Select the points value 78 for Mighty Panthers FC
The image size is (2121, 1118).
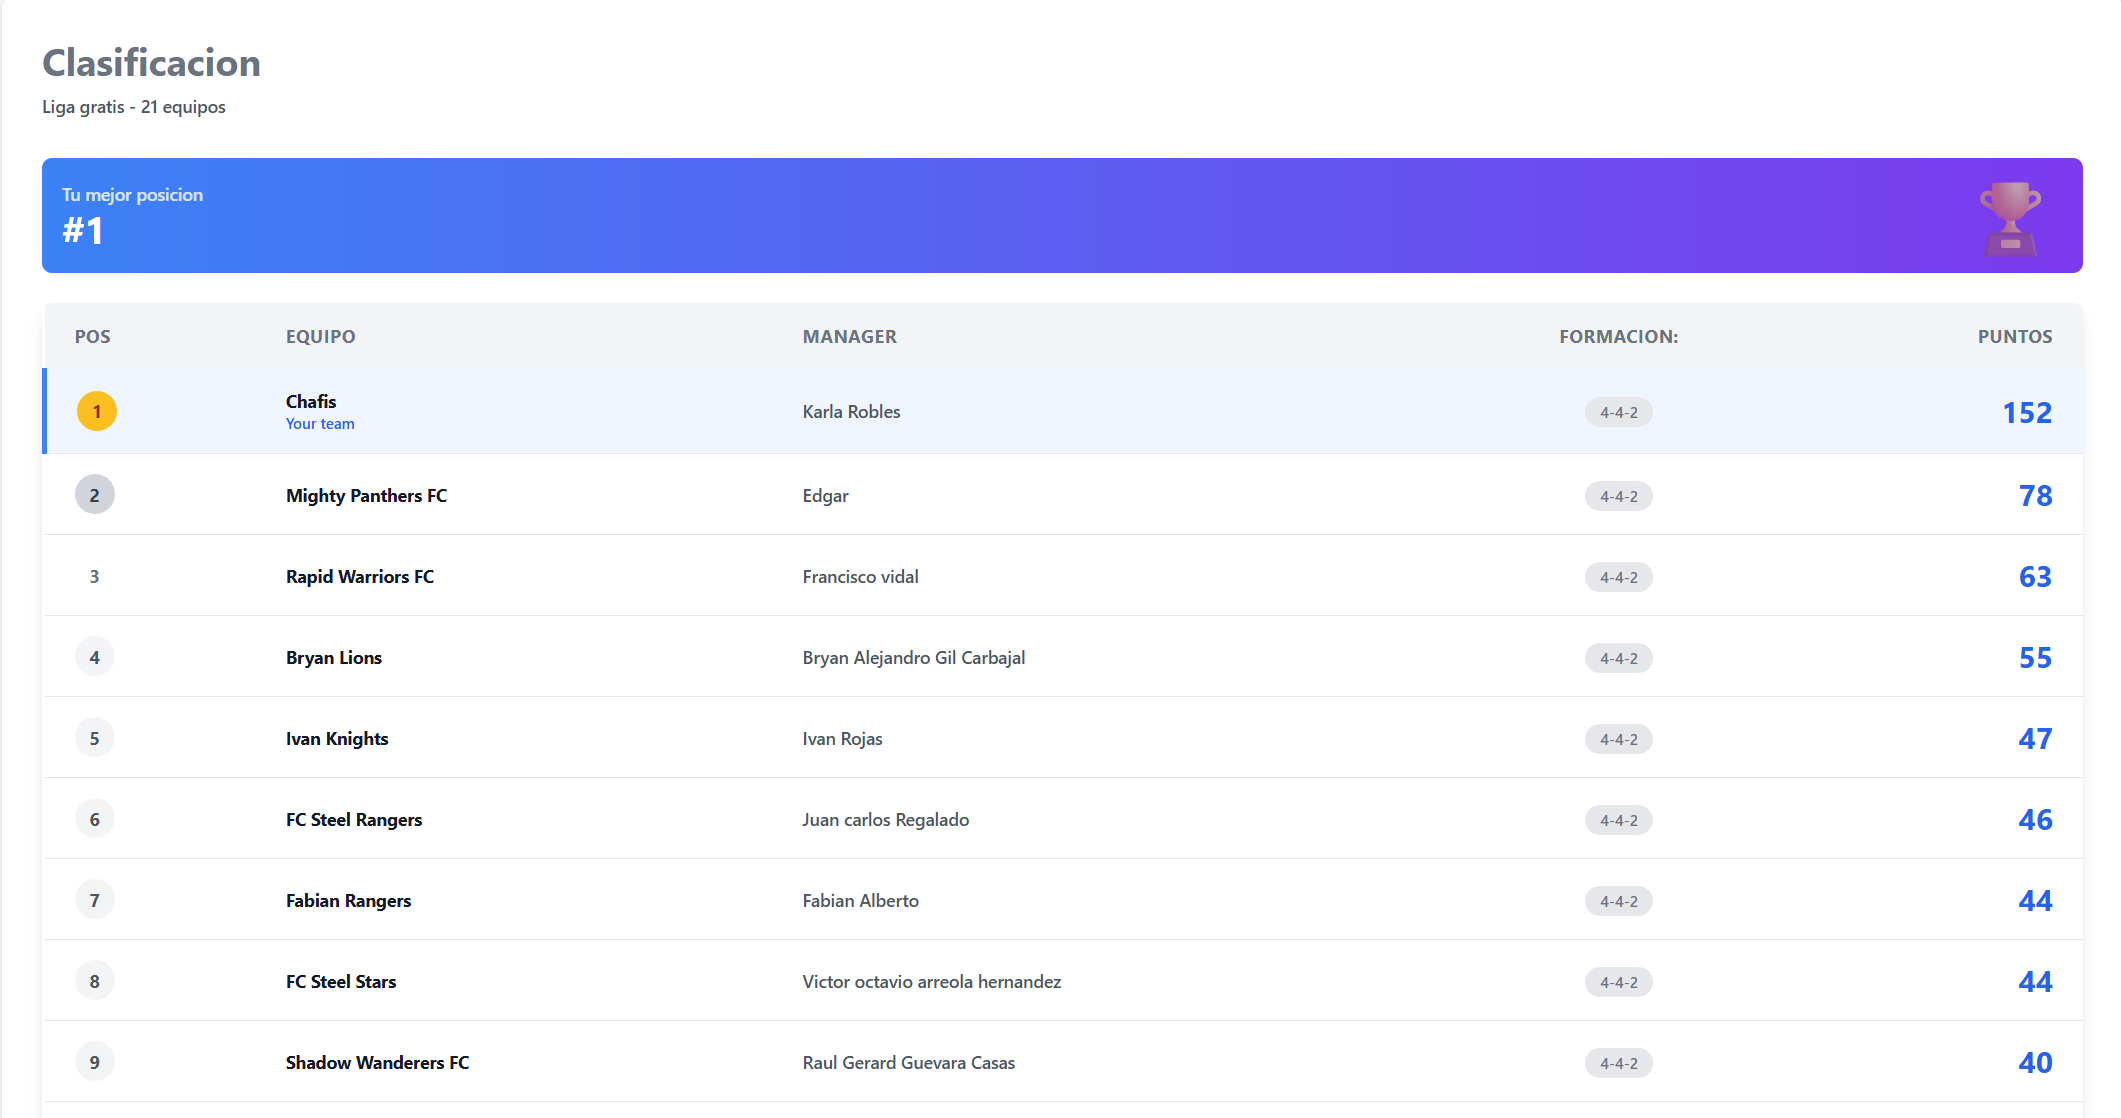coord(2033,494)
